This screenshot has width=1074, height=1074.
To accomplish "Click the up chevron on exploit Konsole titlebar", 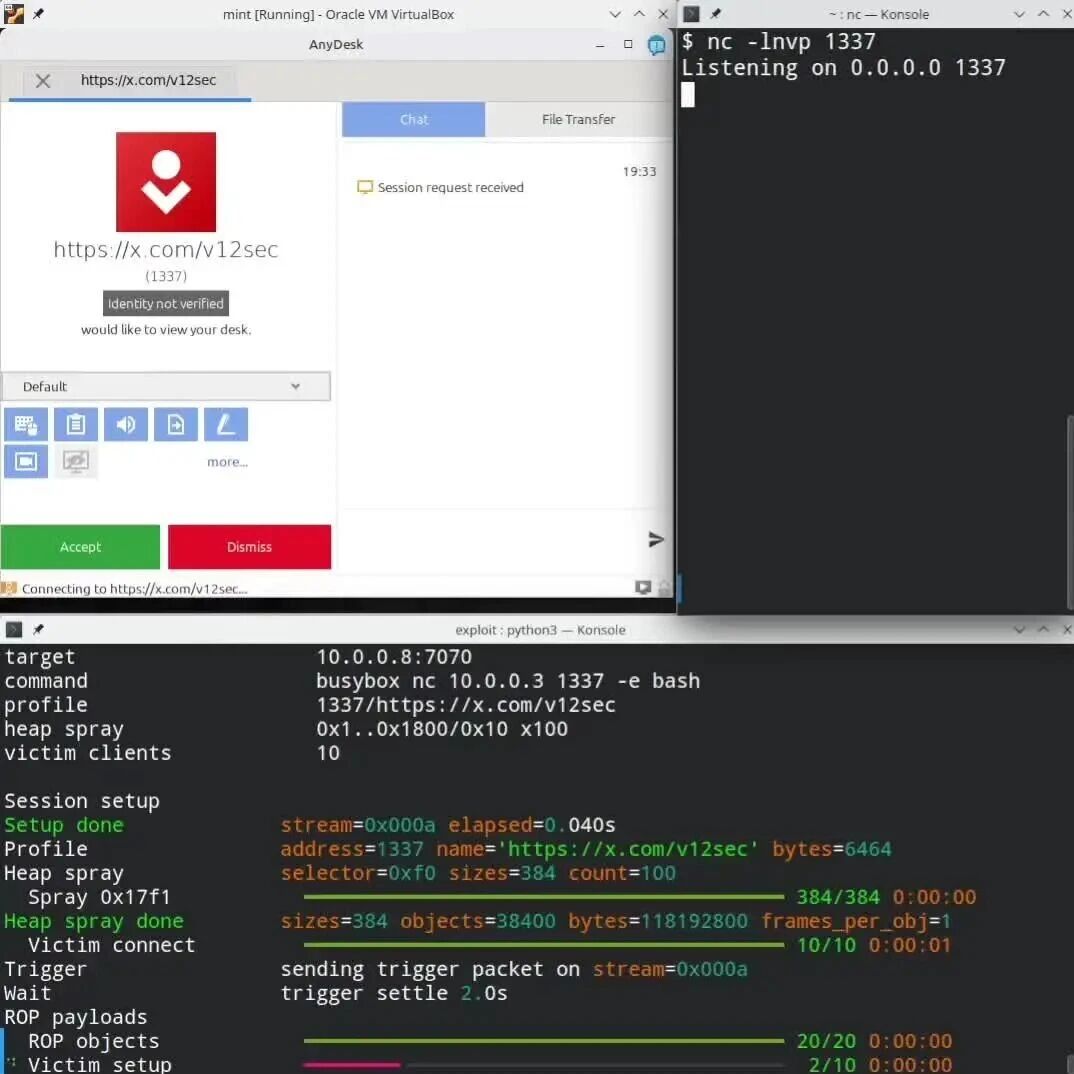I will [x=1043, y=629].
